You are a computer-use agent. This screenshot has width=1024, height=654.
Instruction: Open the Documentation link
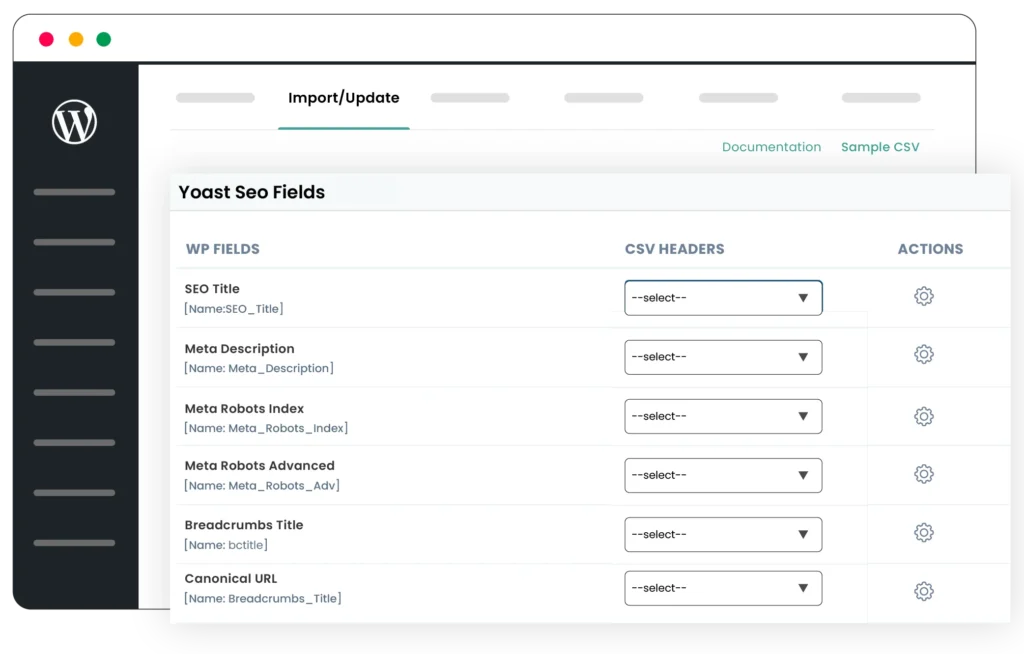click(x=771, y=147)
